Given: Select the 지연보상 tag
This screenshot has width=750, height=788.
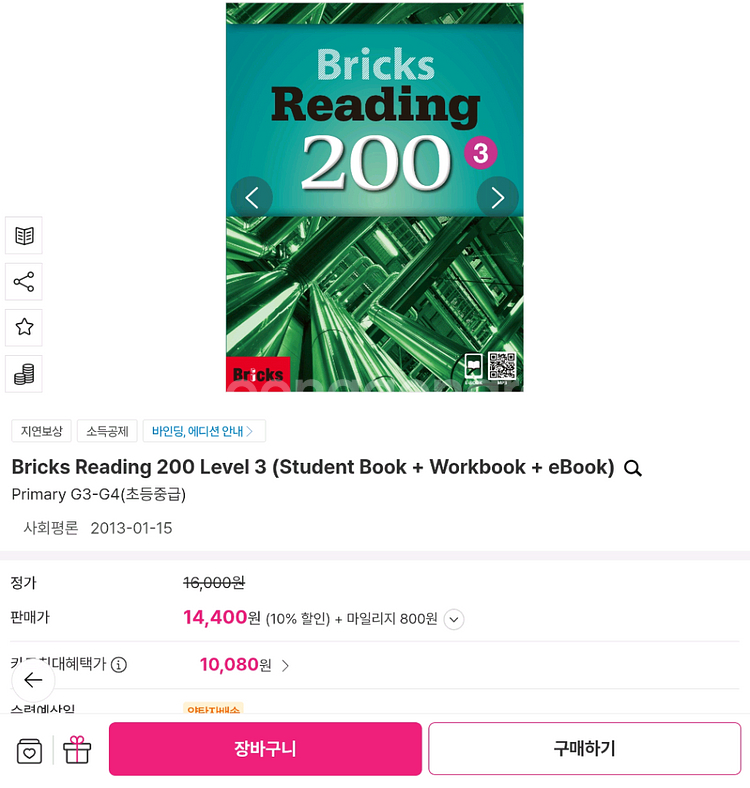Looking at the screenshot, I should coord(42,431).
